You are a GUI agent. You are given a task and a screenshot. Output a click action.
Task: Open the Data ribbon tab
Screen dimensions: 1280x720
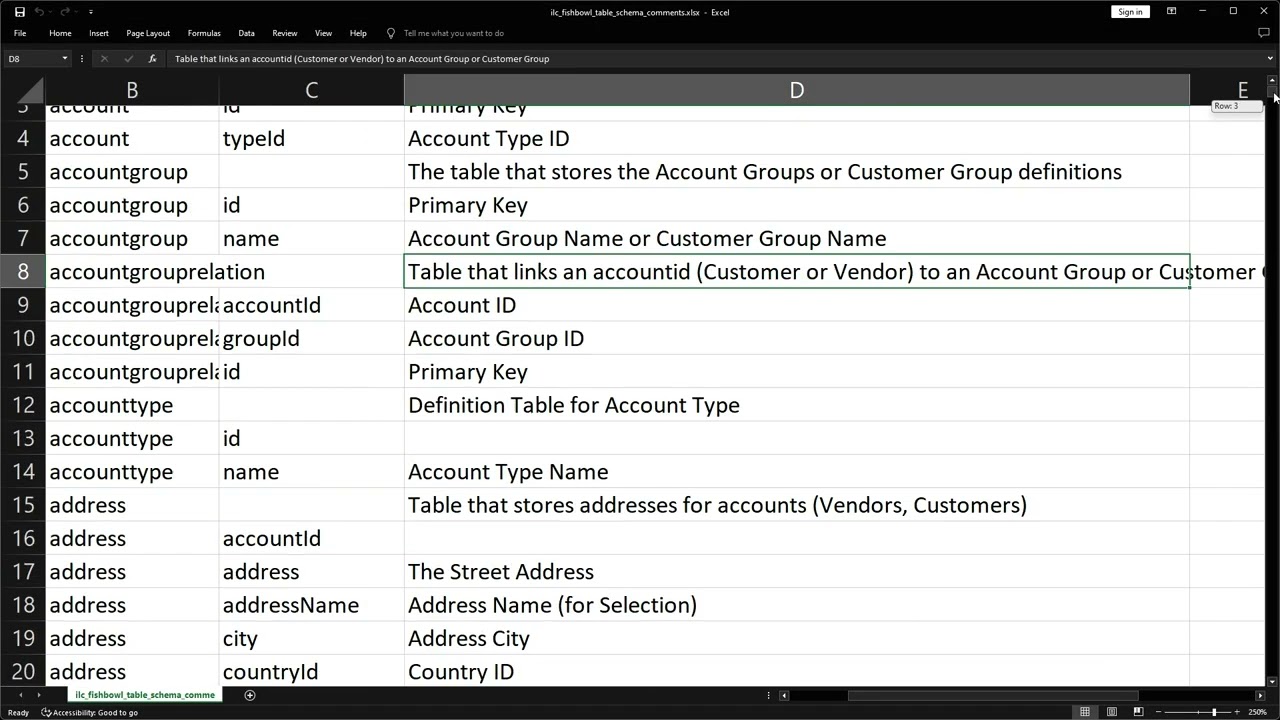point(246,33)
